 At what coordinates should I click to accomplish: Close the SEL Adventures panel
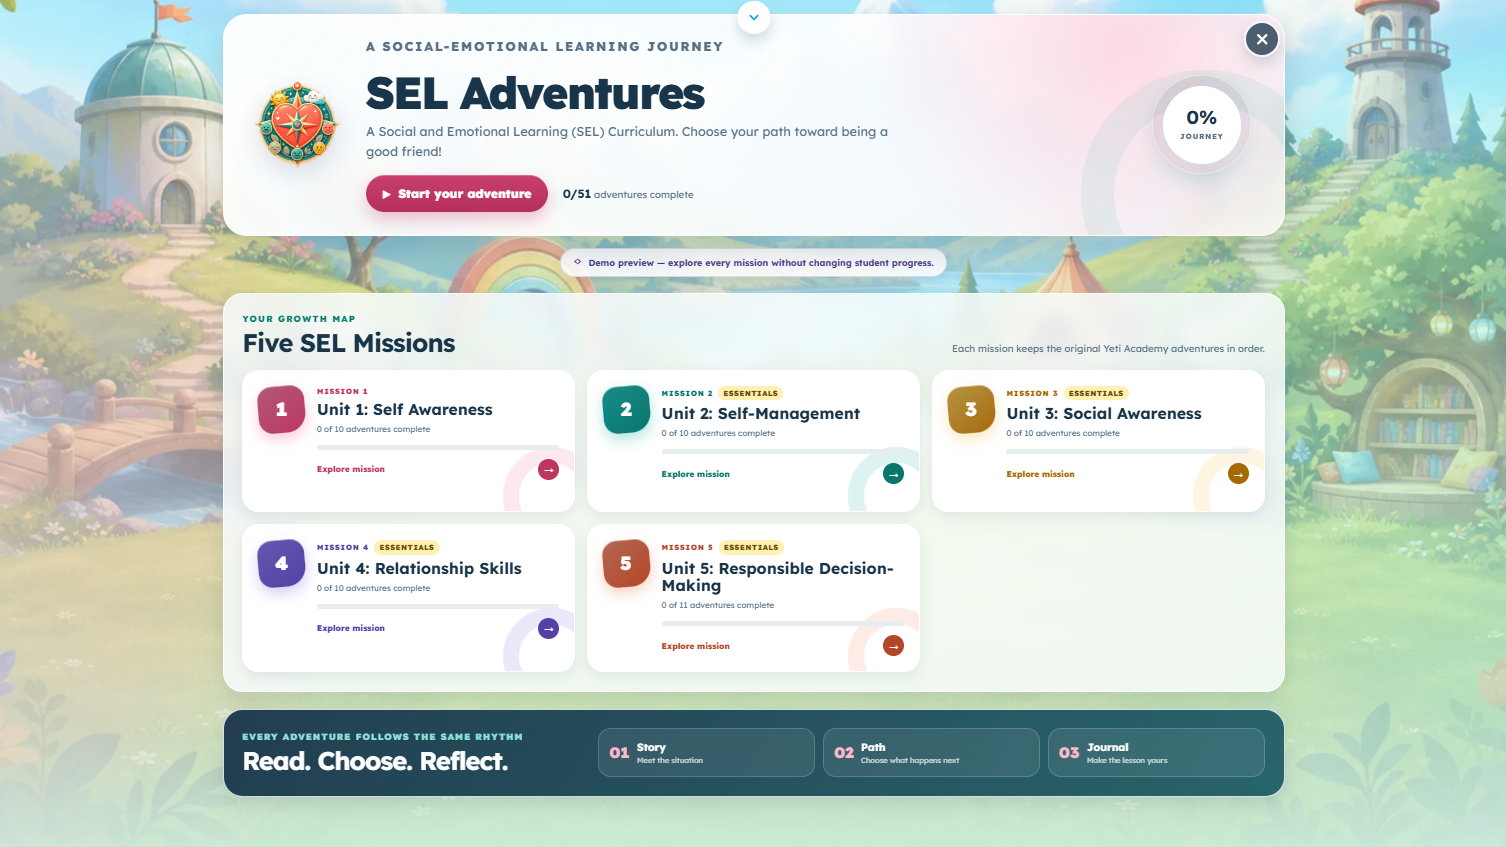1261,39
